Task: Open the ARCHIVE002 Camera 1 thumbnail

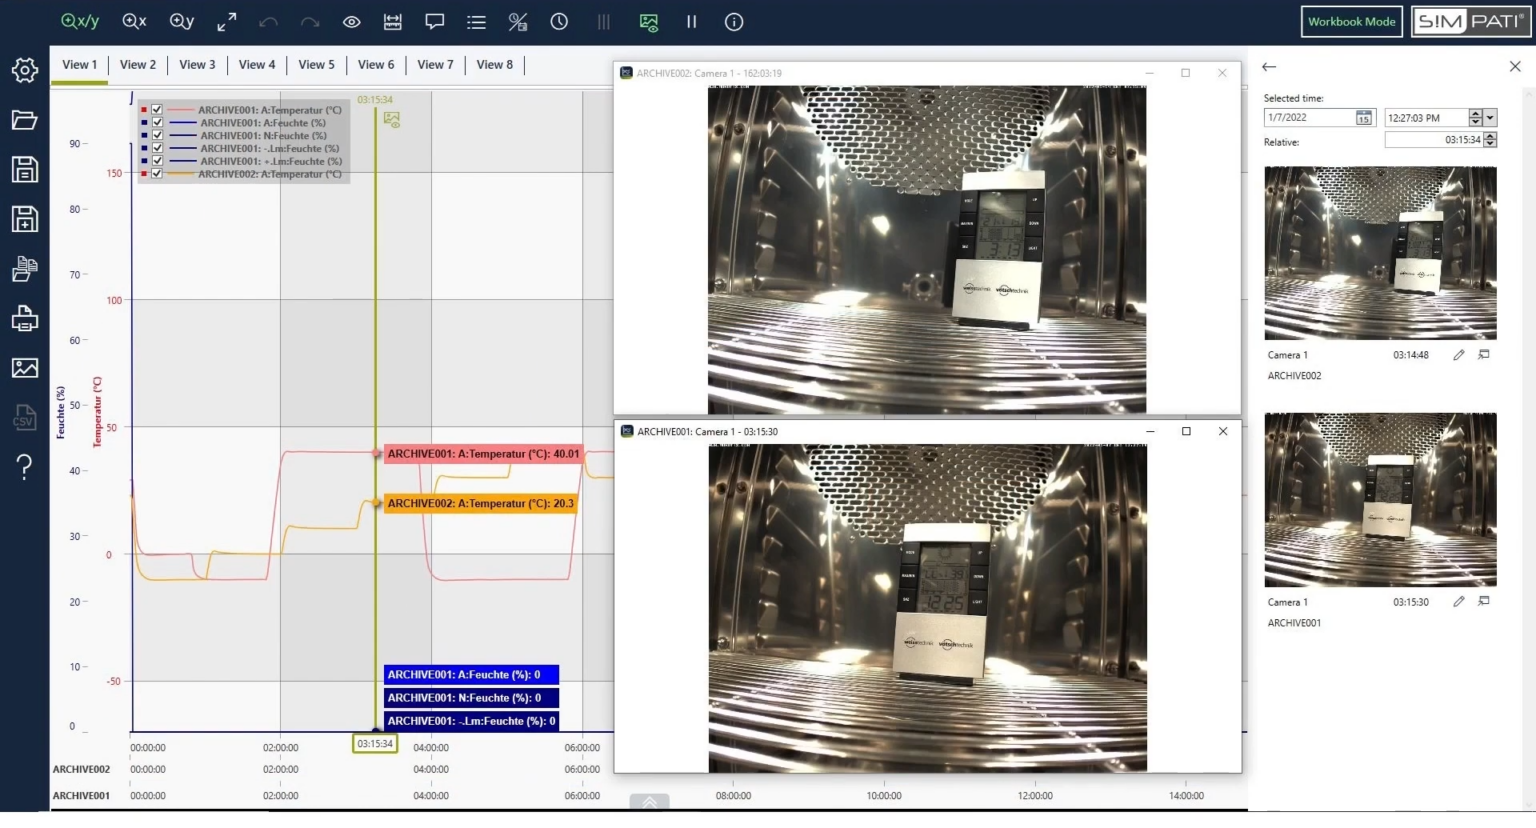Action: 1380,253
